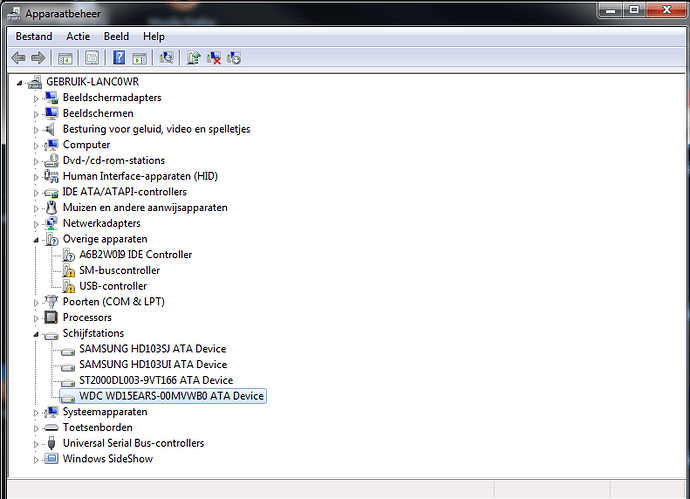The height and width of the screenshot is (499, 690).
Task: Select Universal Serial Bus-controllers label
Action: tap(133, 444)
